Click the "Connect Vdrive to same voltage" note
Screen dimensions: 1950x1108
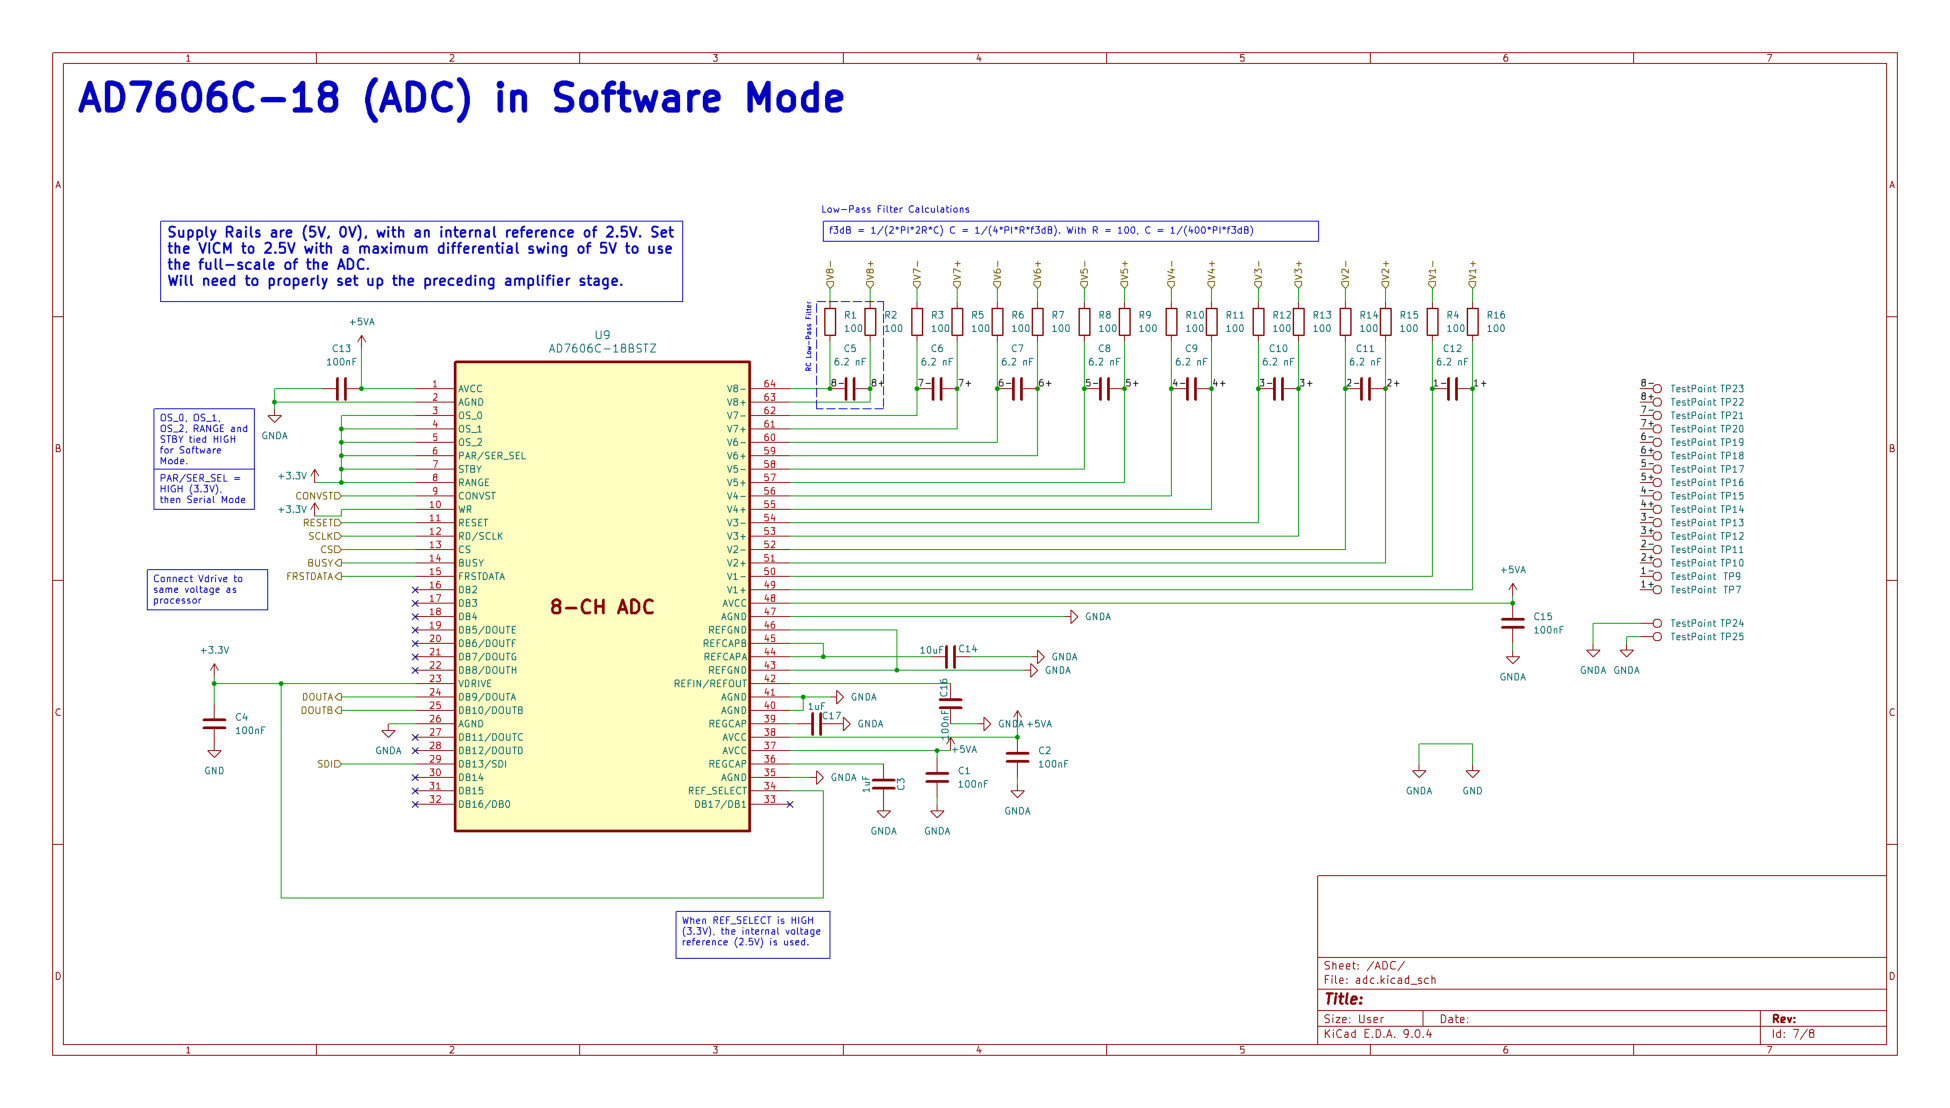coord(207,590)
